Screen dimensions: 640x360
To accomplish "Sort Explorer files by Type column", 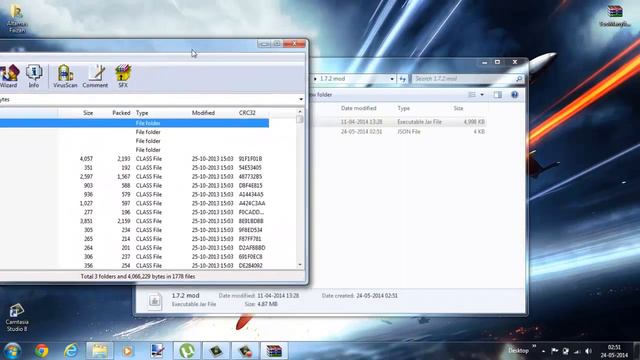I will [404, 108].
